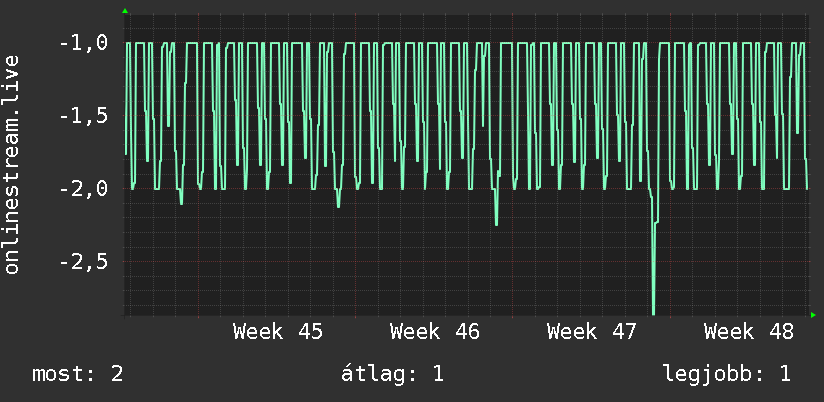Click the -2,0 y-axis value

tap(84, 189)
